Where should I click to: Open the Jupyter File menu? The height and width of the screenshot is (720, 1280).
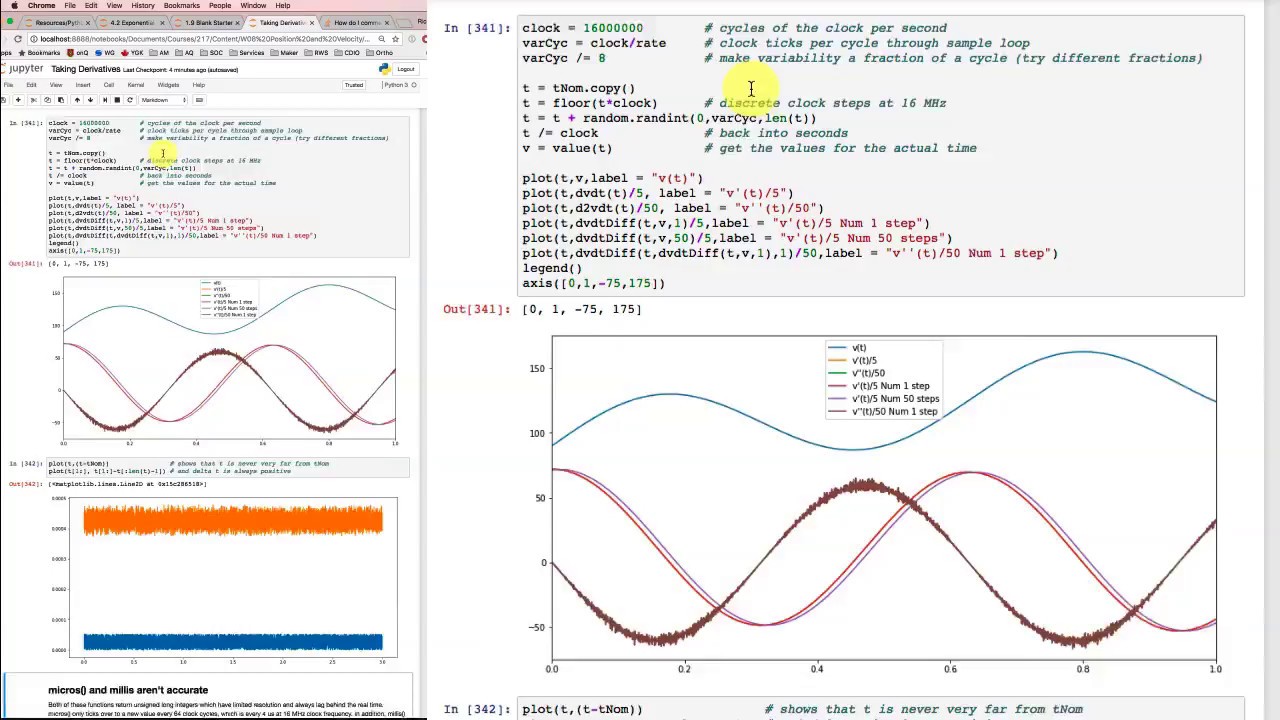point(9,85)
